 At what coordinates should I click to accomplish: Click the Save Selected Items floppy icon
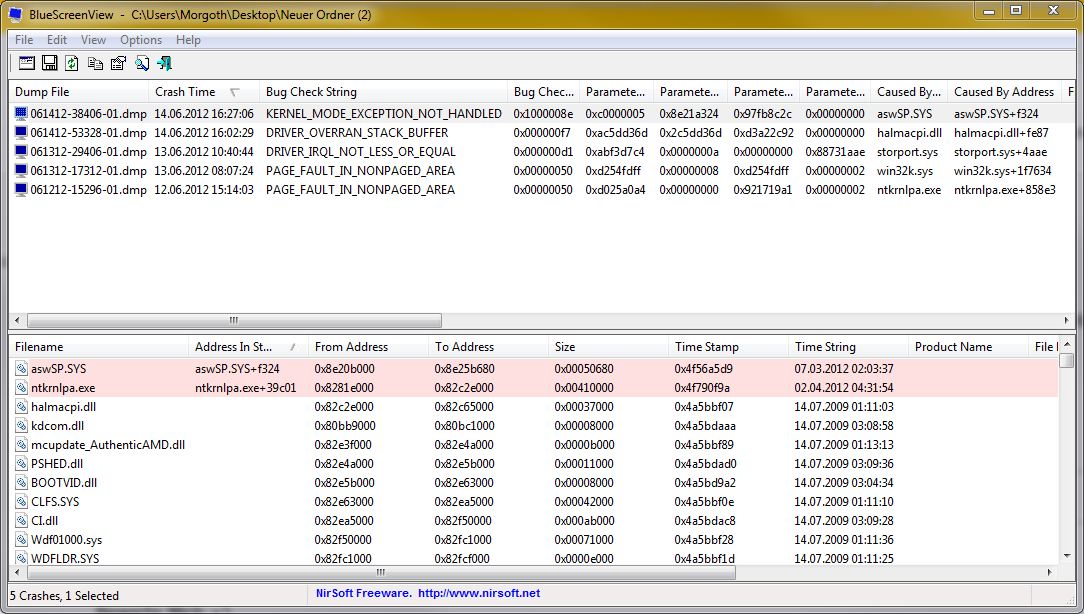[49, 64]
